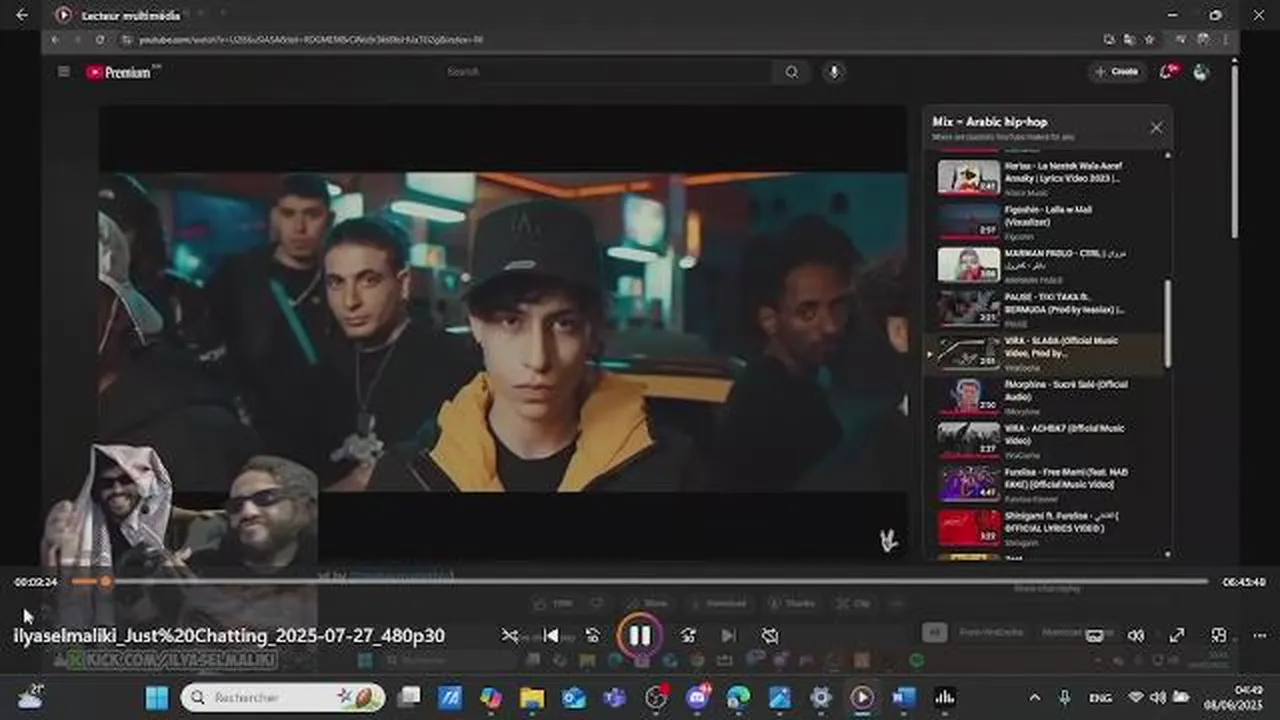Open the cast to device icon

click(1095, 635)
